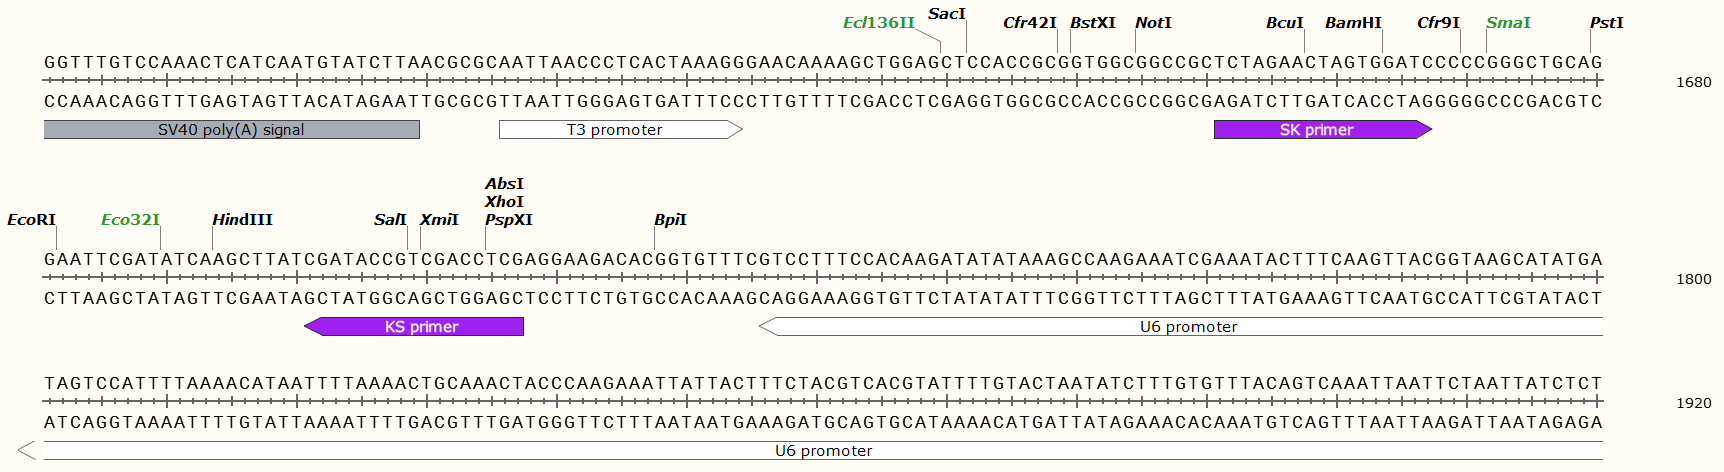The height and width of the screenshot is (472, 1724).
Task: Select the SV40 poly(A) signal feature
Action: 231,129
